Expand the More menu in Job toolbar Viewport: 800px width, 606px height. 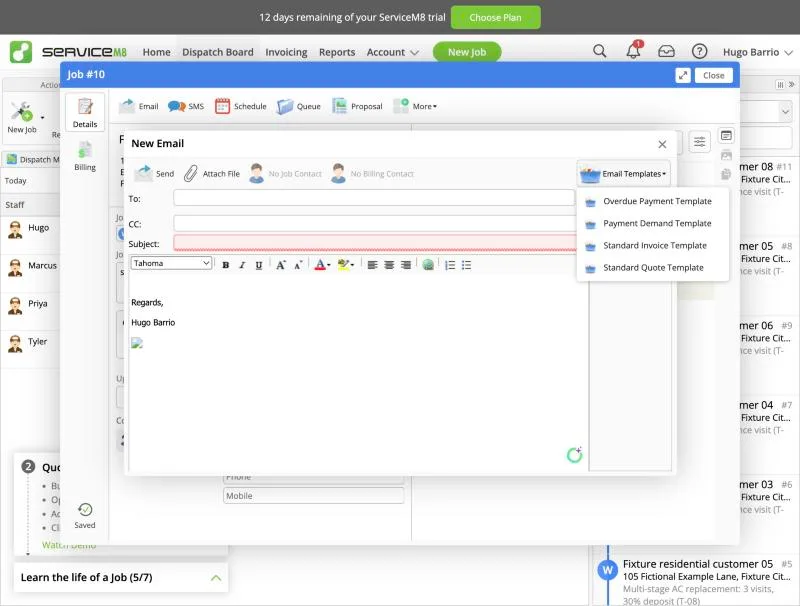pyautogui.click(x=415, y=106)
